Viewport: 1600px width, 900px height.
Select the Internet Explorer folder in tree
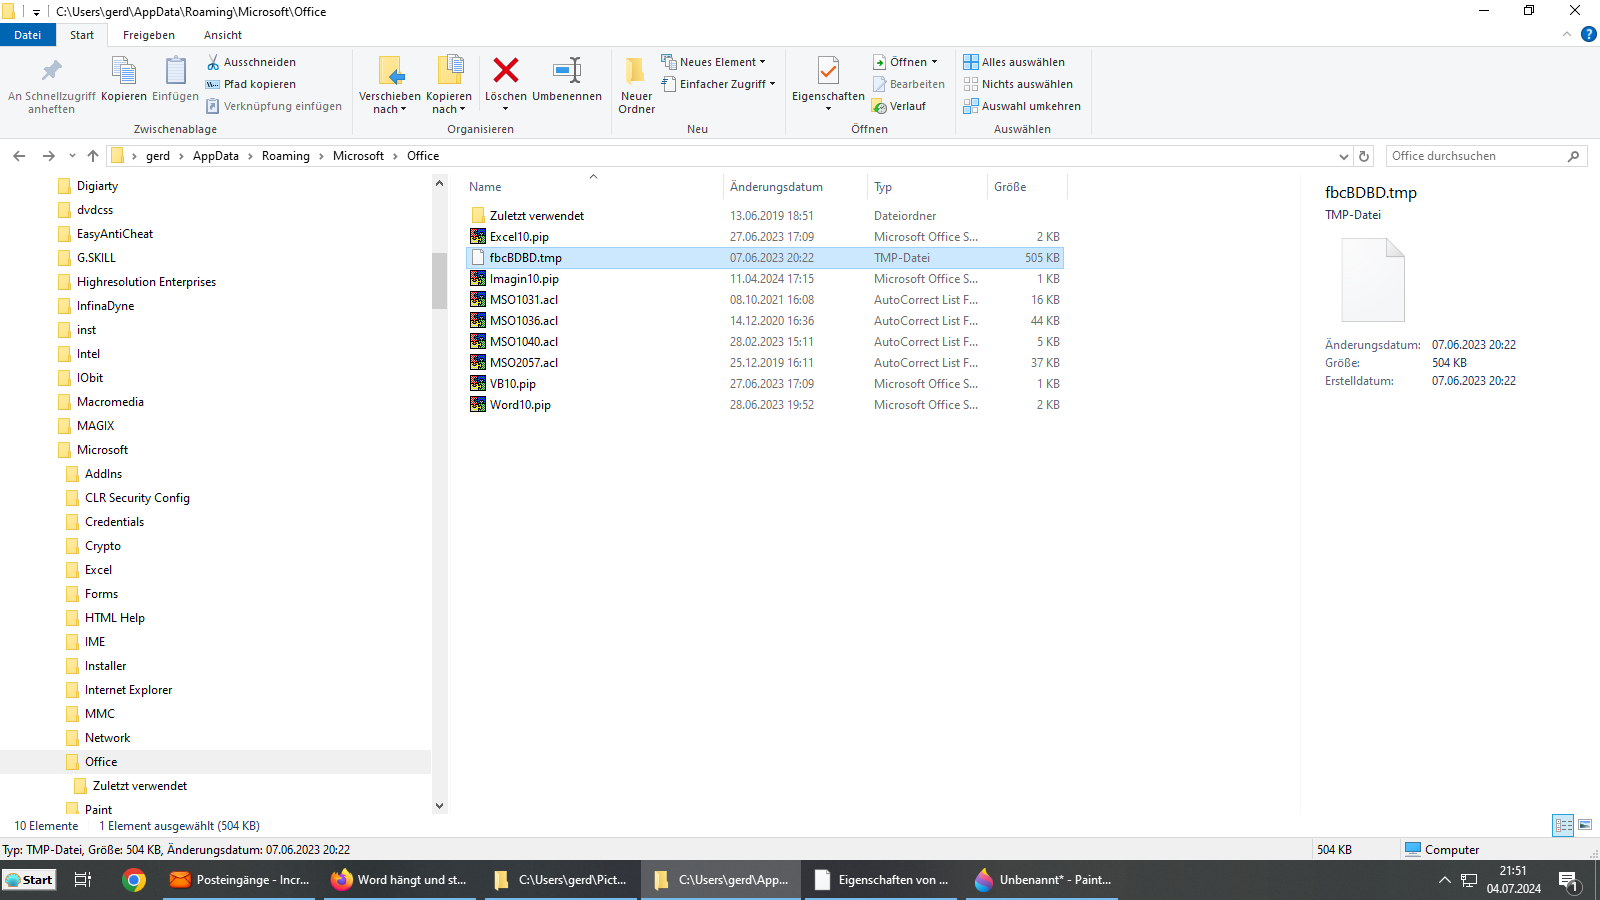coord(128,690)
